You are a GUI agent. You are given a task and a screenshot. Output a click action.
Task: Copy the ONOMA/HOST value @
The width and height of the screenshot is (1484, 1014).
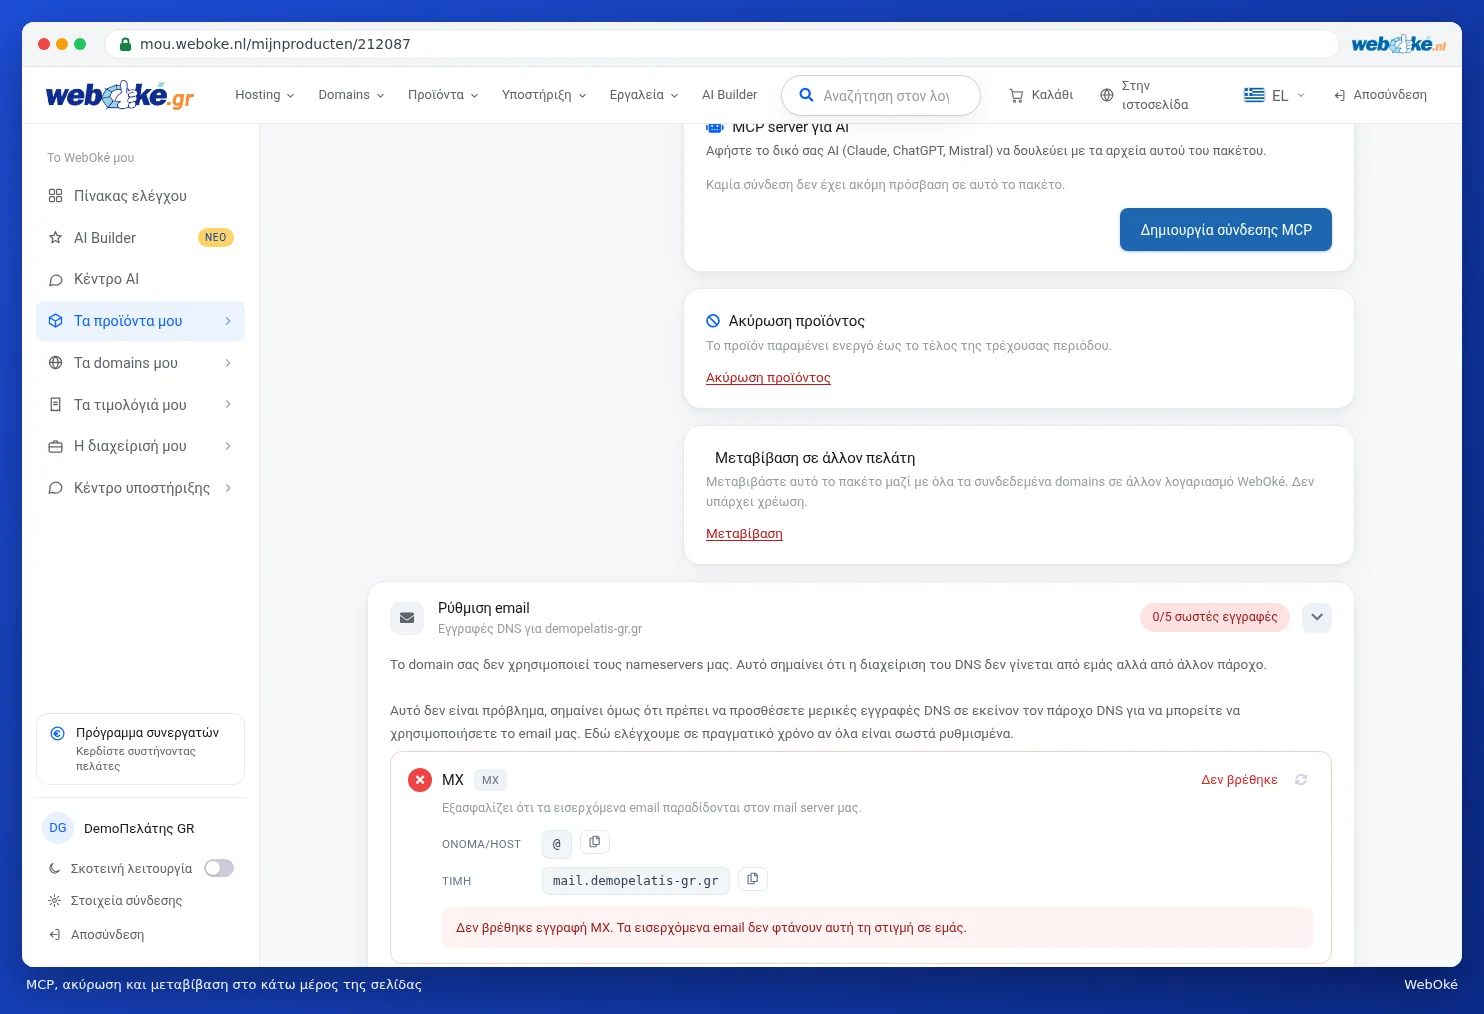tap(595, 842)
